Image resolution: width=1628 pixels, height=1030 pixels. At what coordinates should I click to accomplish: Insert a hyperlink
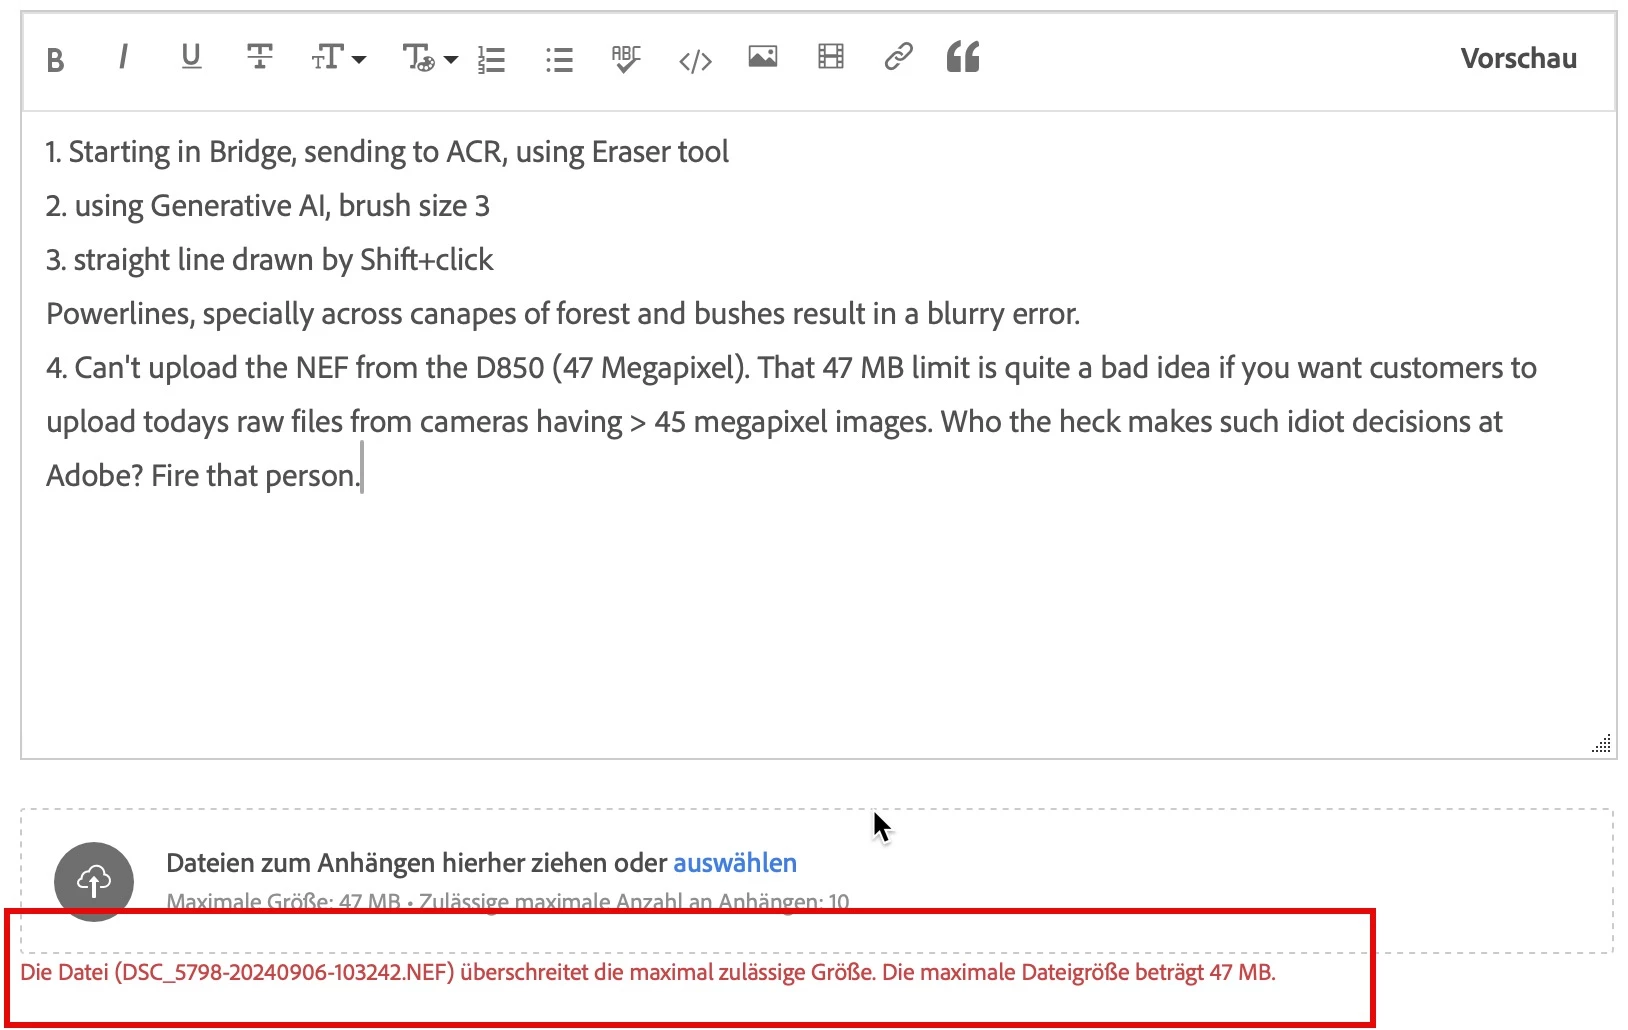(x=898, y=56)
